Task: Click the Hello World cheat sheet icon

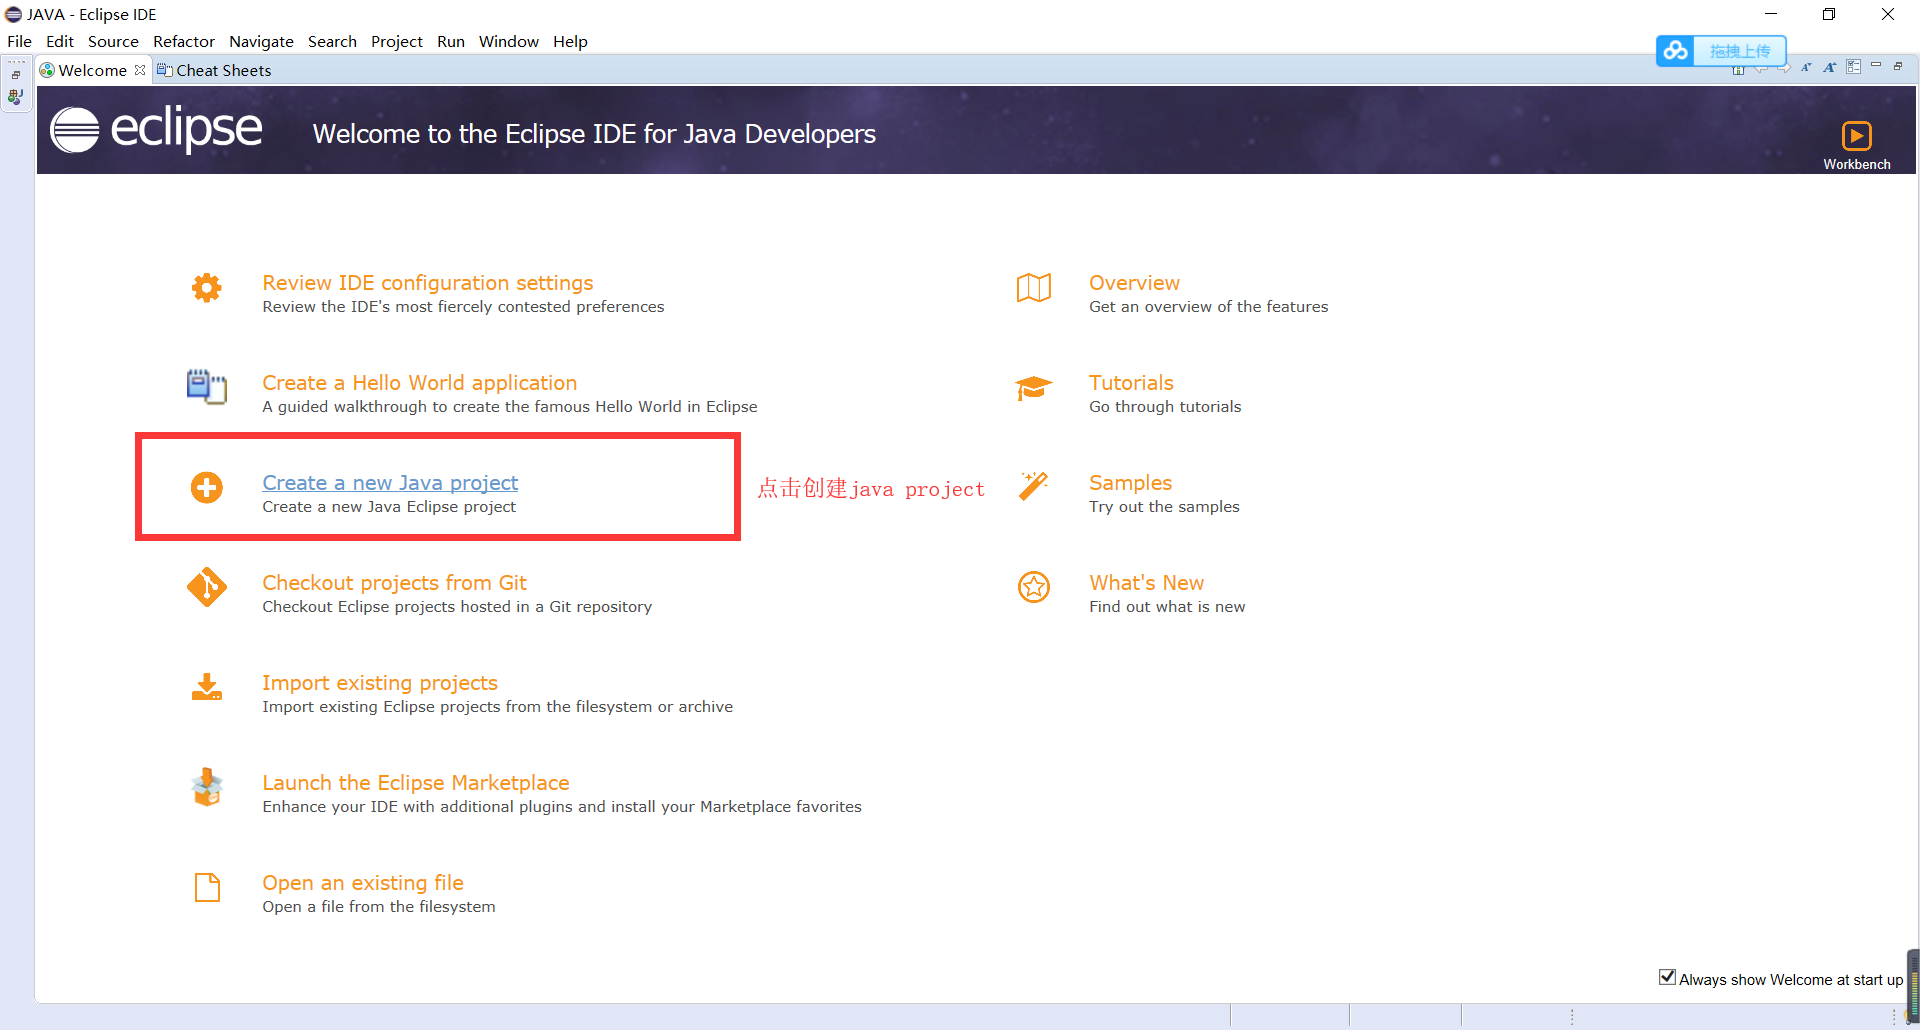Action: [207, 387]
